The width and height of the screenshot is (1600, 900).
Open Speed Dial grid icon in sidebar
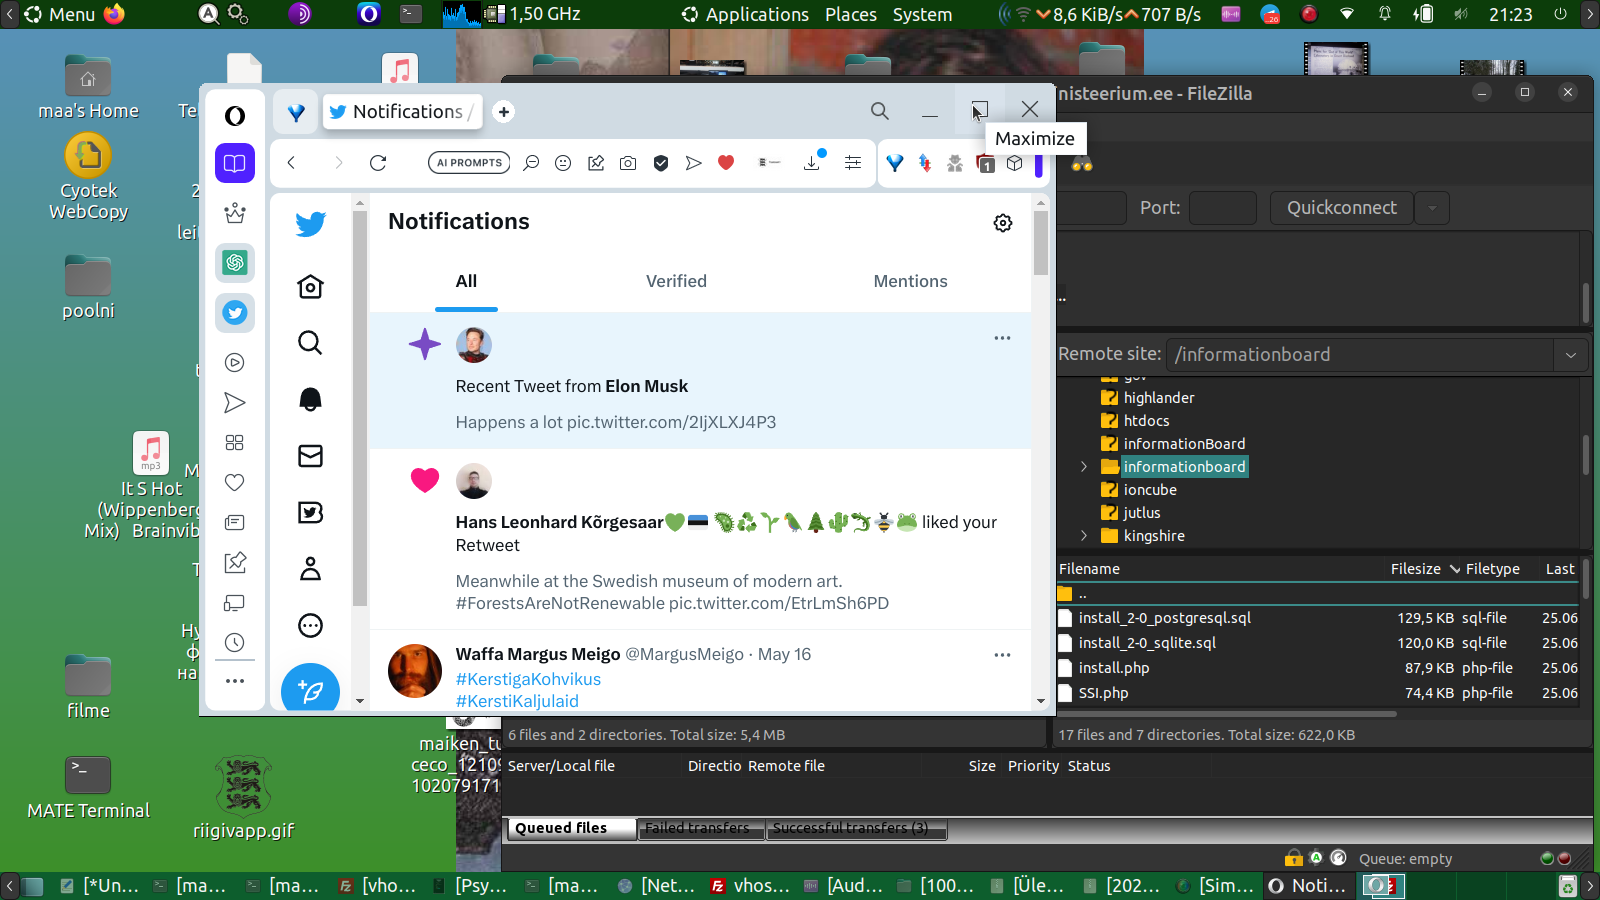[x=235, y=443]
